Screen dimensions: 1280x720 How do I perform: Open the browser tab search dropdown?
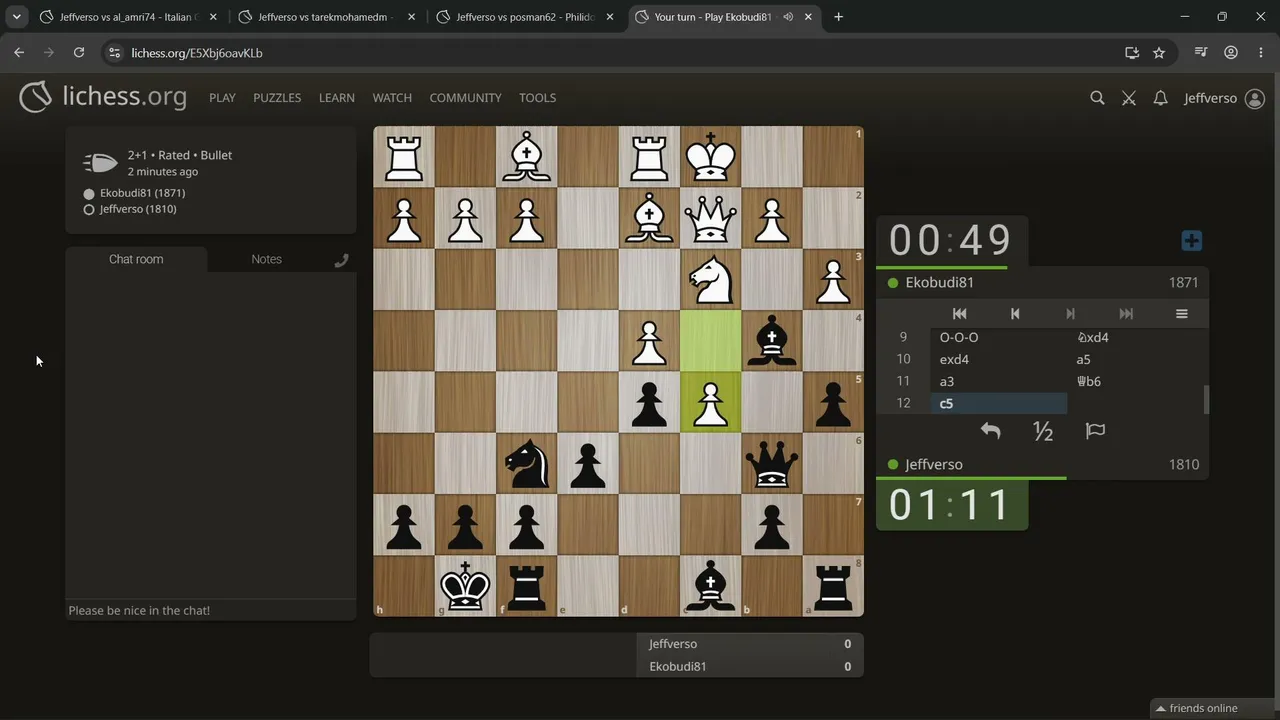[17, 17]
